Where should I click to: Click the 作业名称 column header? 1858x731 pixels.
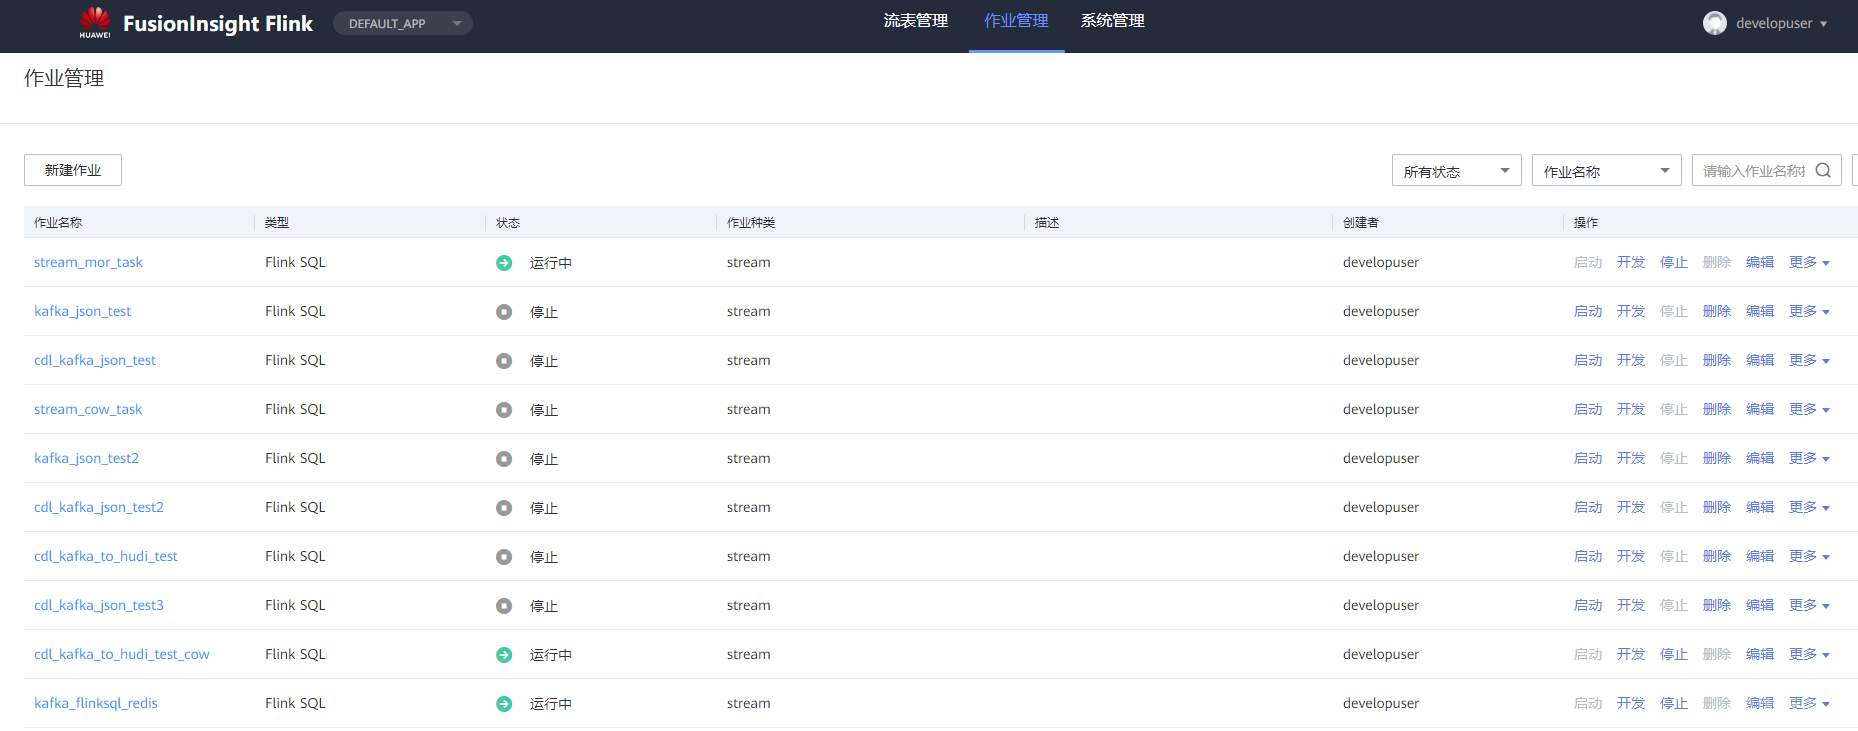[x=58, y=222]
